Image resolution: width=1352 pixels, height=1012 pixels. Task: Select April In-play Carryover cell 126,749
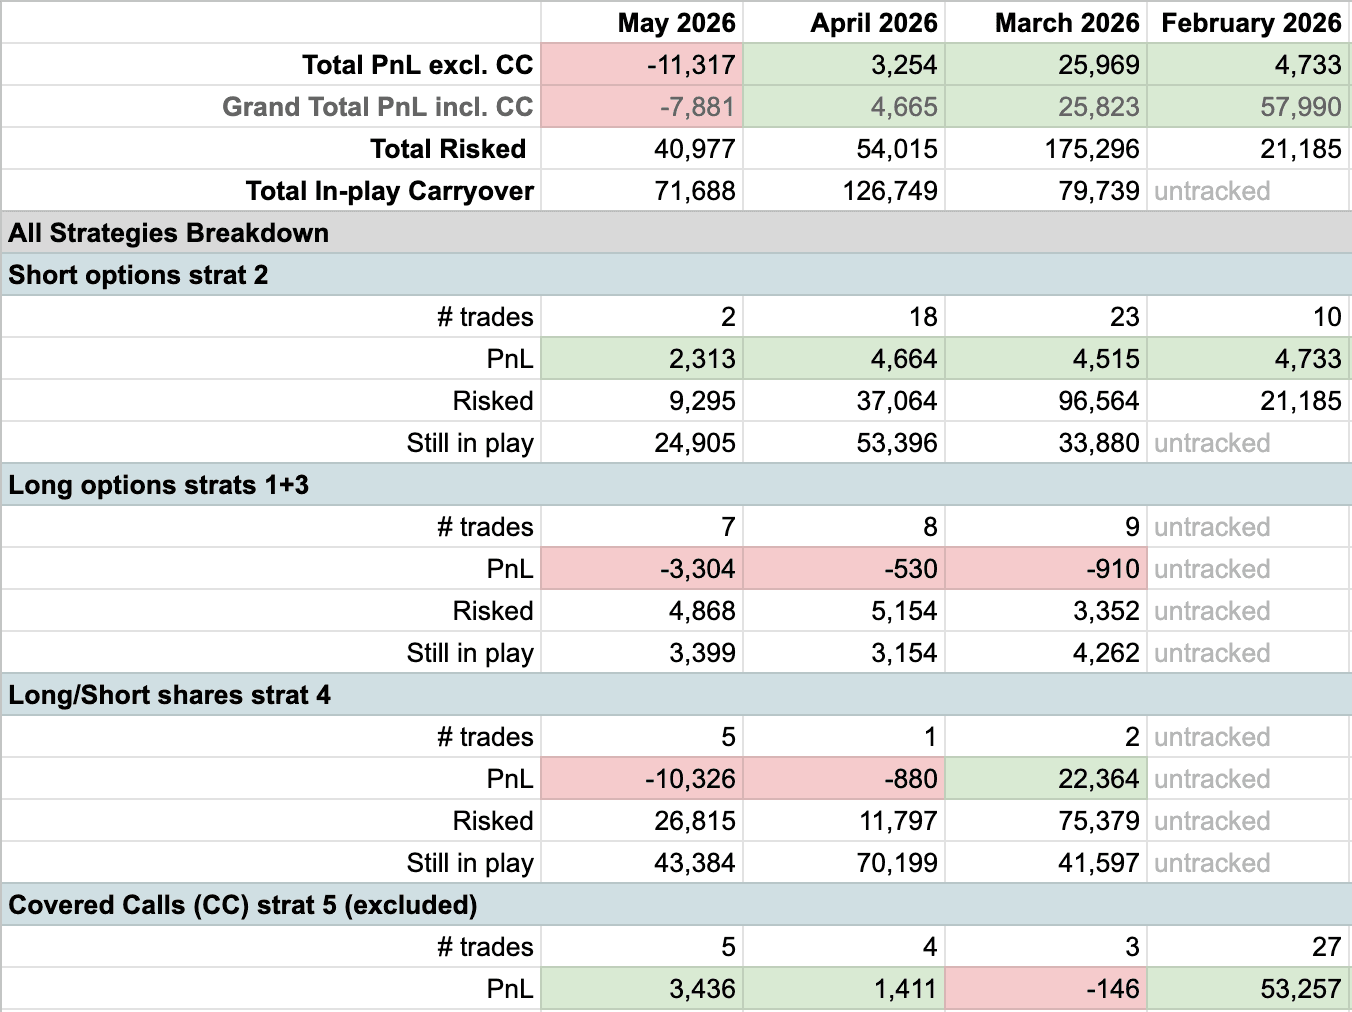[x=844, y=190]
